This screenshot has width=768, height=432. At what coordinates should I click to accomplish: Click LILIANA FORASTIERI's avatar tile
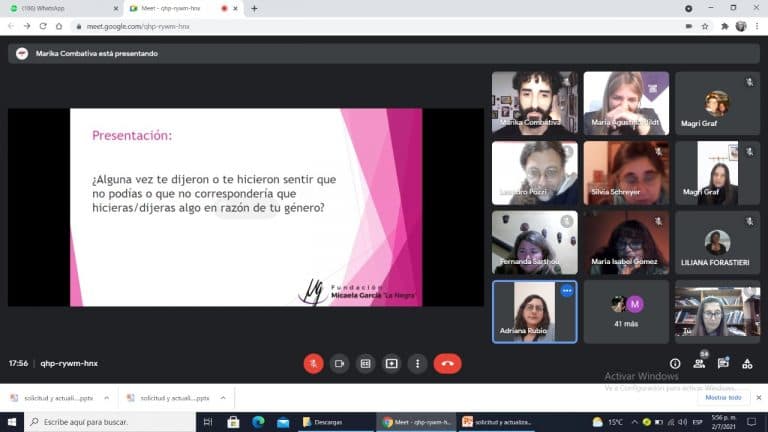click(718, 242)
